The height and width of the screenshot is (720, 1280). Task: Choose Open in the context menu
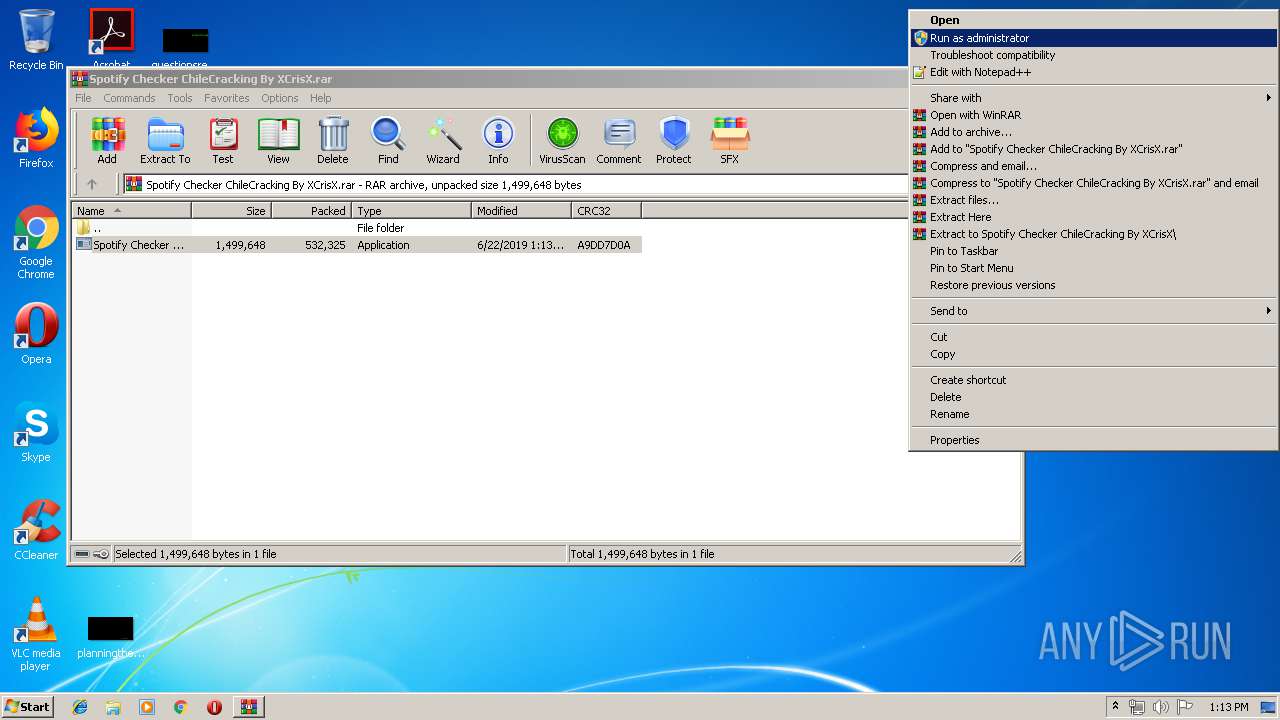[1093, 20]
